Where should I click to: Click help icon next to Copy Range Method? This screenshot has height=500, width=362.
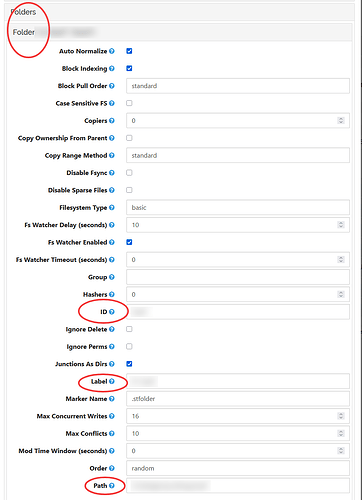point(112,155)
